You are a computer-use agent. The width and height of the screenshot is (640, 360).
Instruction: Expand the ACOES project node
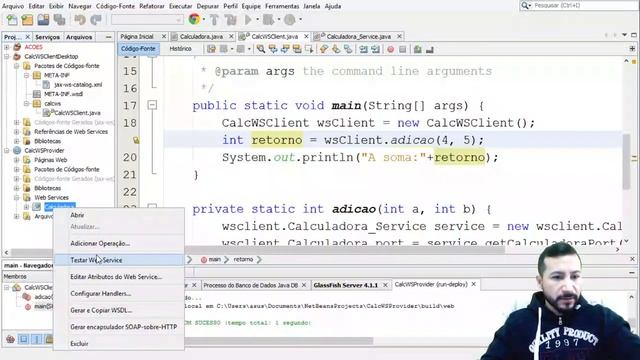tap(7, 47)
